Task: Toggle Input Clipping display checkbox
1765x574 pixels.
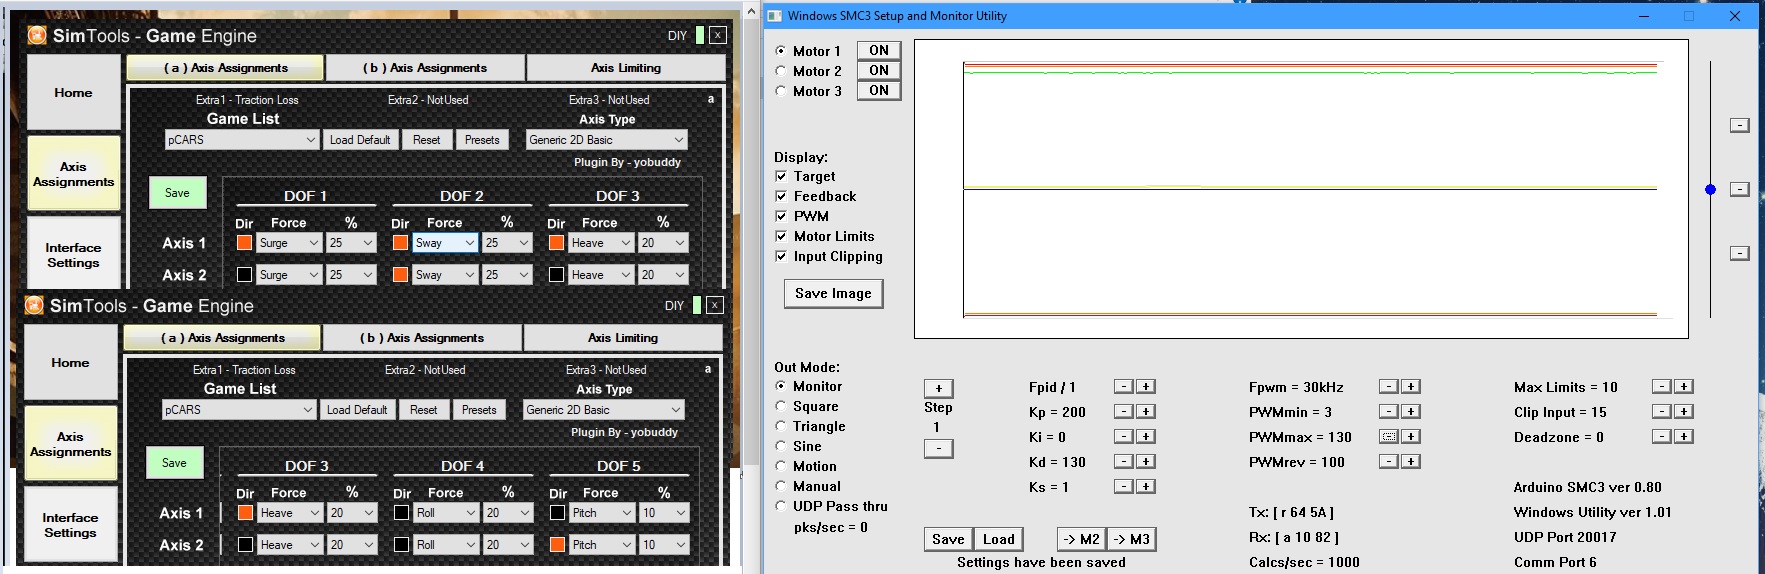Action: tap(781, 256)
